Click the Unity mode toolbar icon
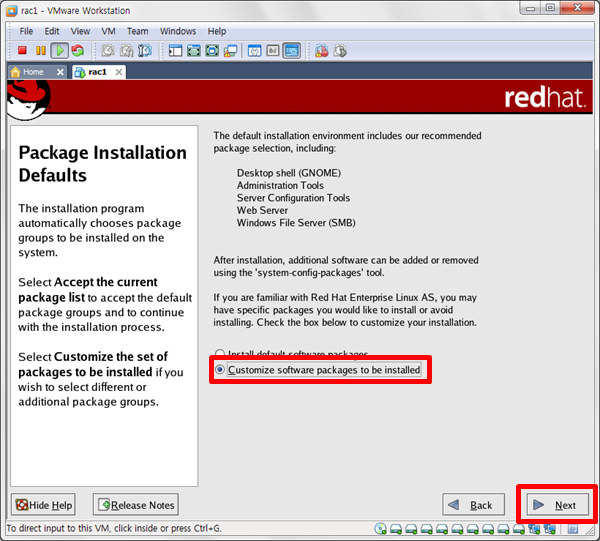 pos(231,51)
